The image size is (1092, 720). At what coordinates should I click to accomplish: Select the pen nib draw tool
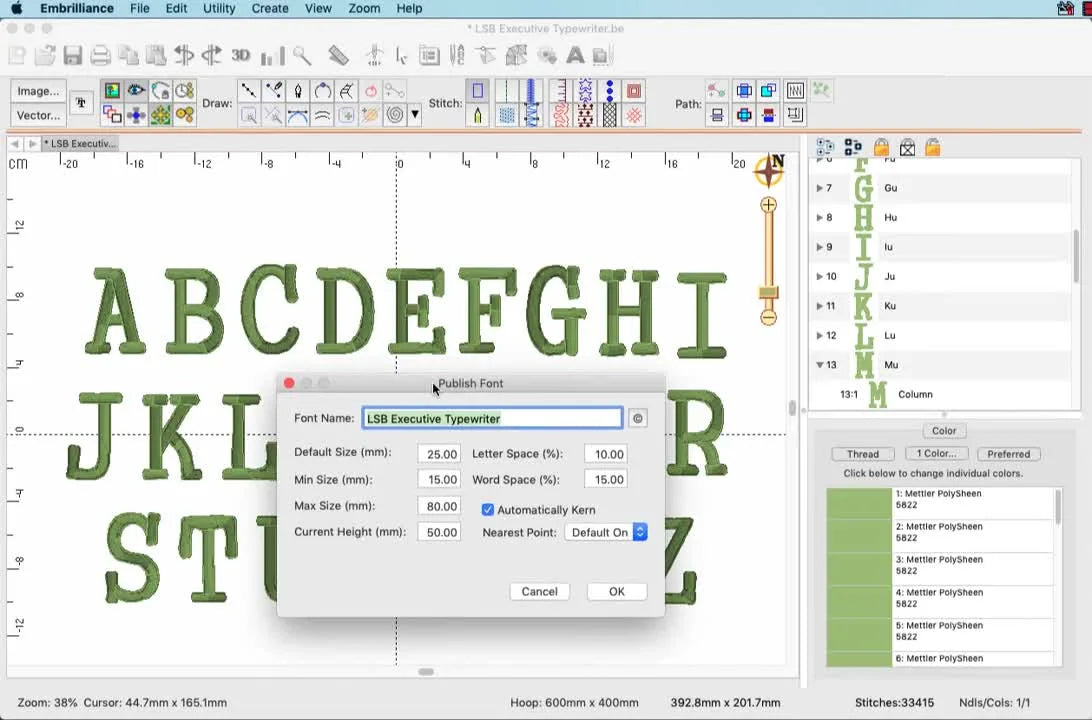(x=298, y=91)
